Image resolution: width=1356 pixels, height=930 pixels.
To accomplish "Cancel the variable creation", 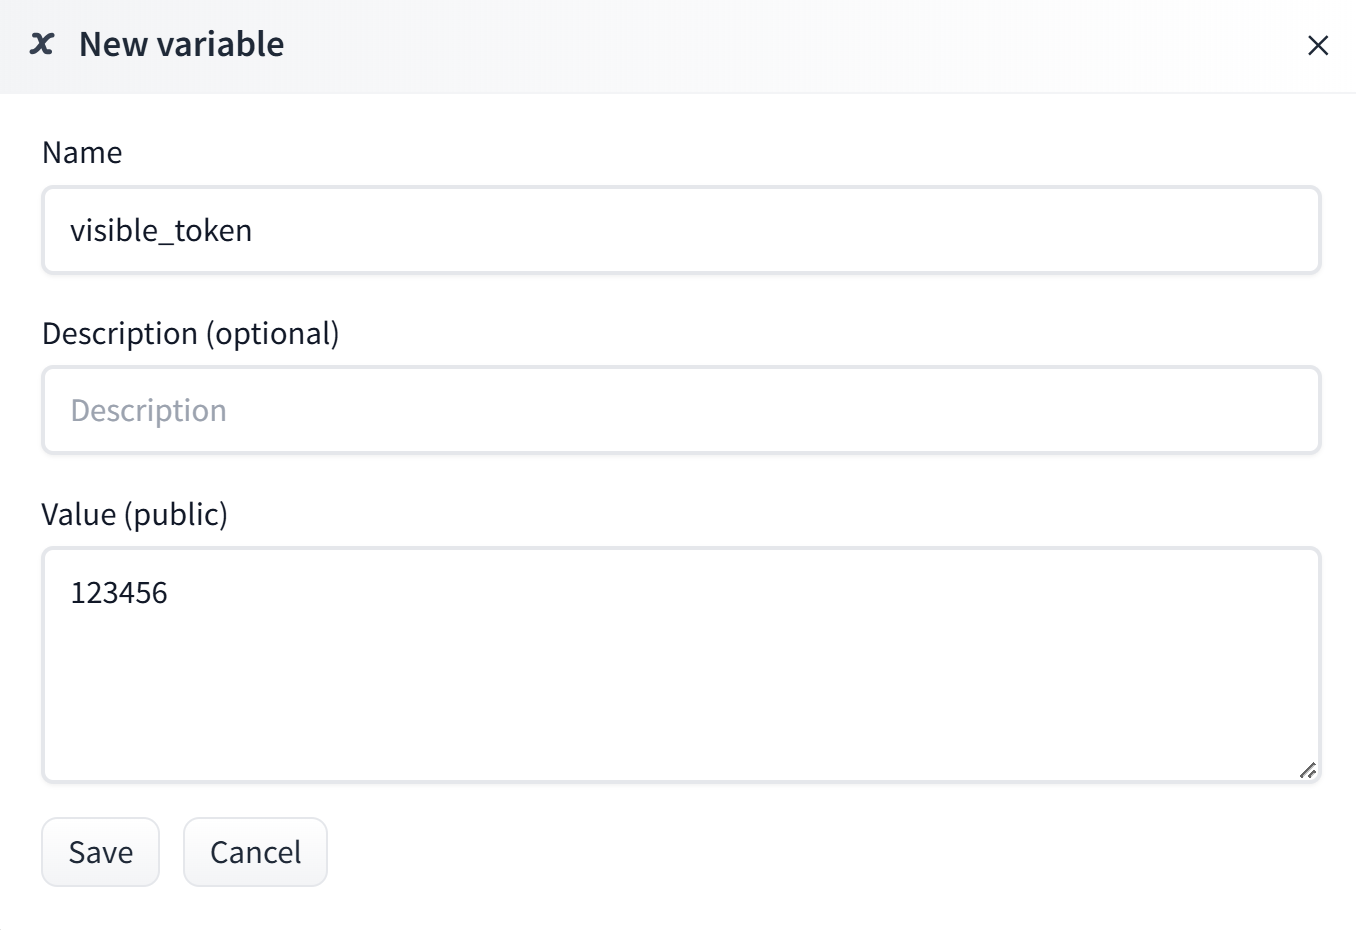I will click(255, 852).
